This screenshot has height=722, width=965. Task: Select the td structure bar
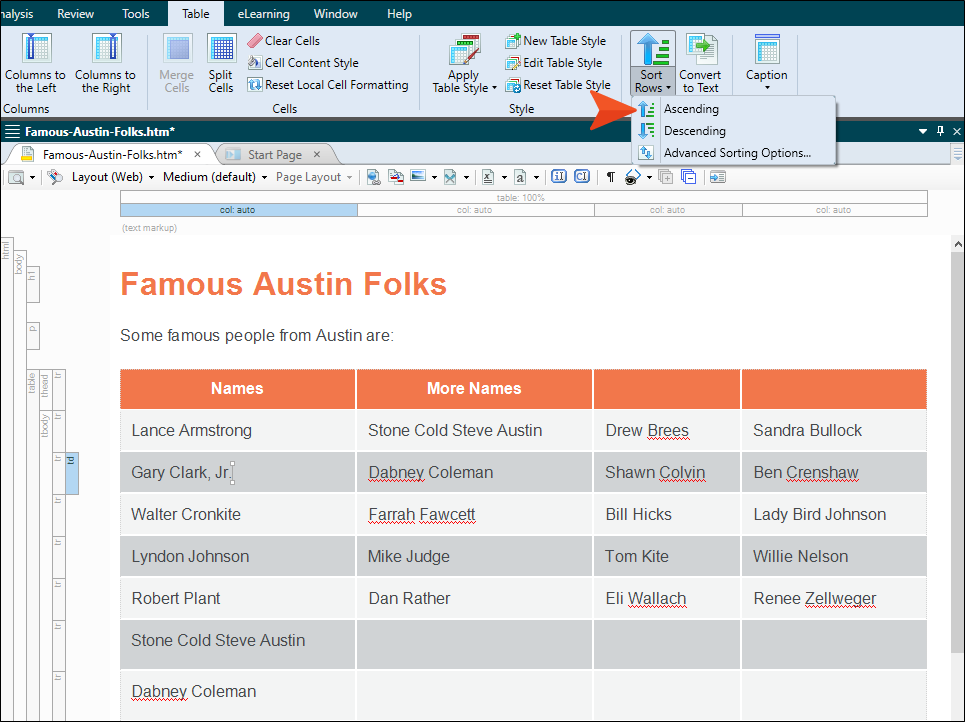coord(71,473)
